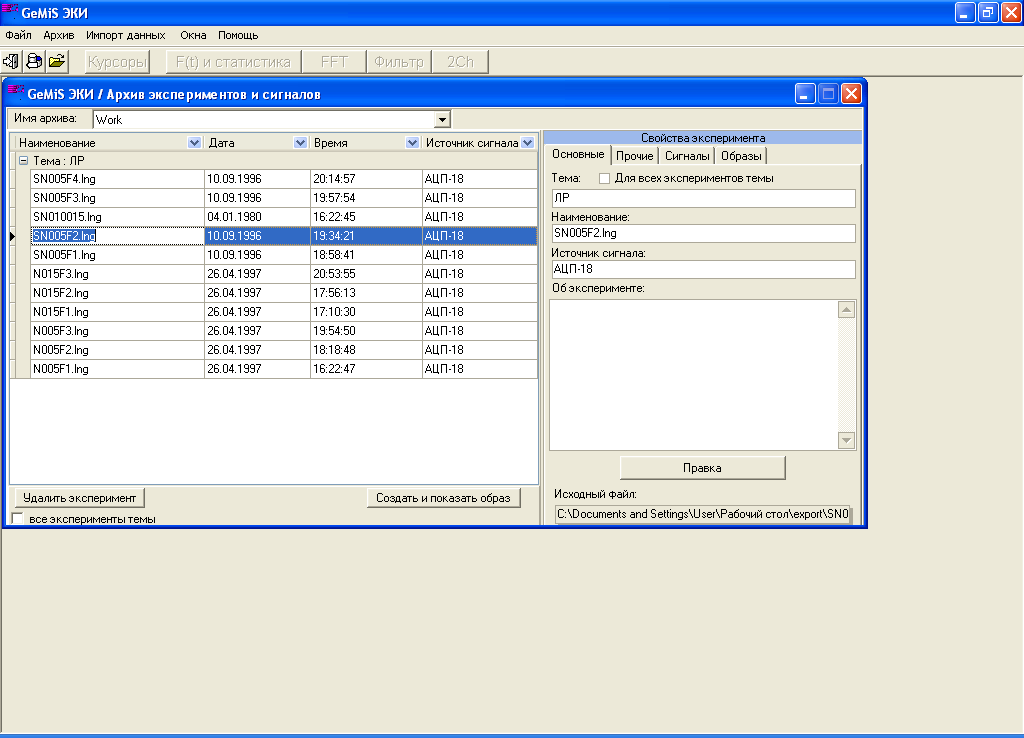Image resolution: width=1024 pixels, height=738 pixels.
Task: Click 'Создать и показать образ' button
Action: 443,498
